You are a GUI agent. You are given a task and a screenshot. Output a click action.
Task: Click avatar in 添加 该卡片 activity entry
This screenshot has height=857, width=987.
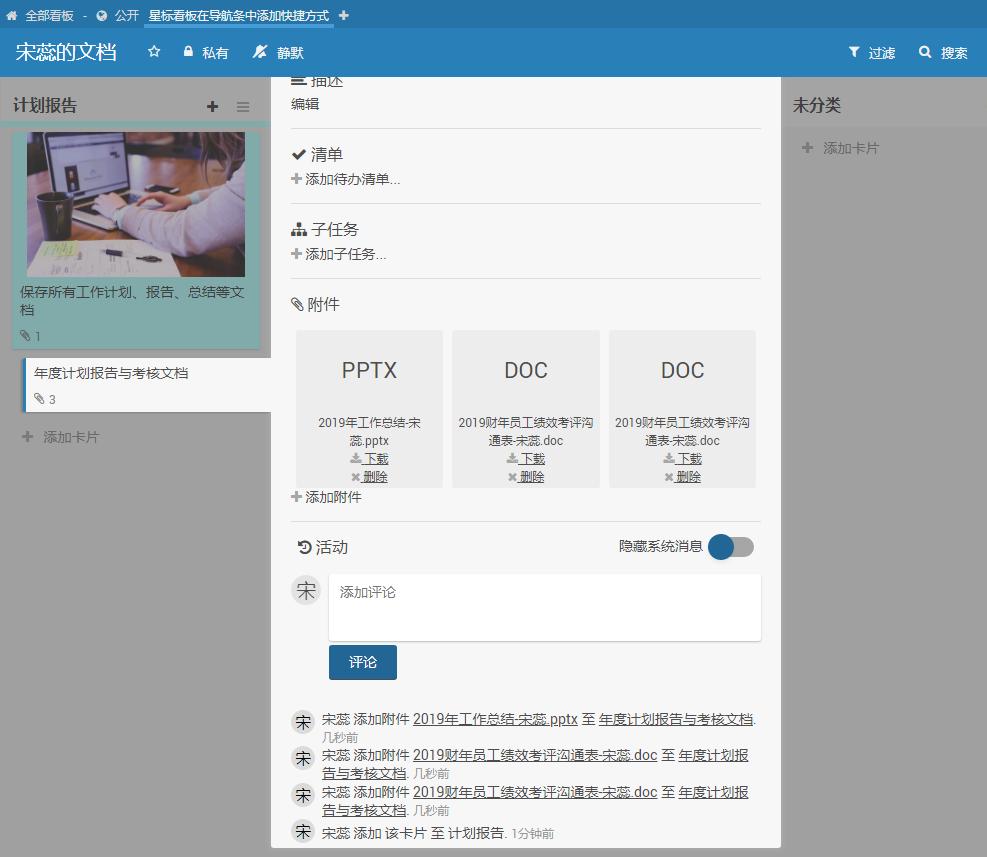pos(303,832)
